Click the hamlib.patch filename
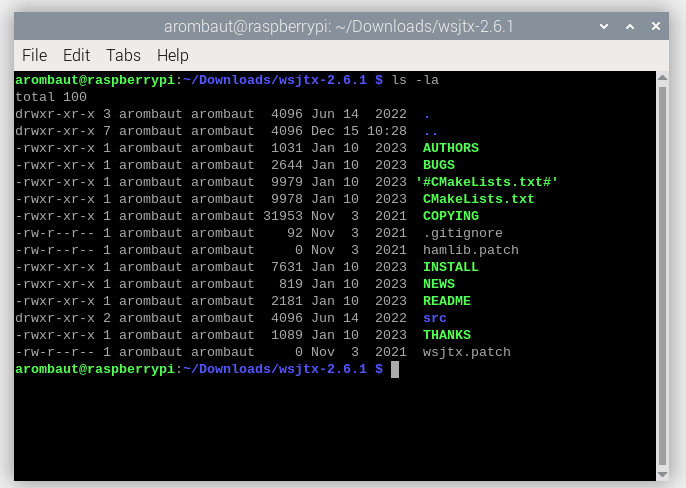This screenshot has width=686, height=488. [x=470, y=250]
